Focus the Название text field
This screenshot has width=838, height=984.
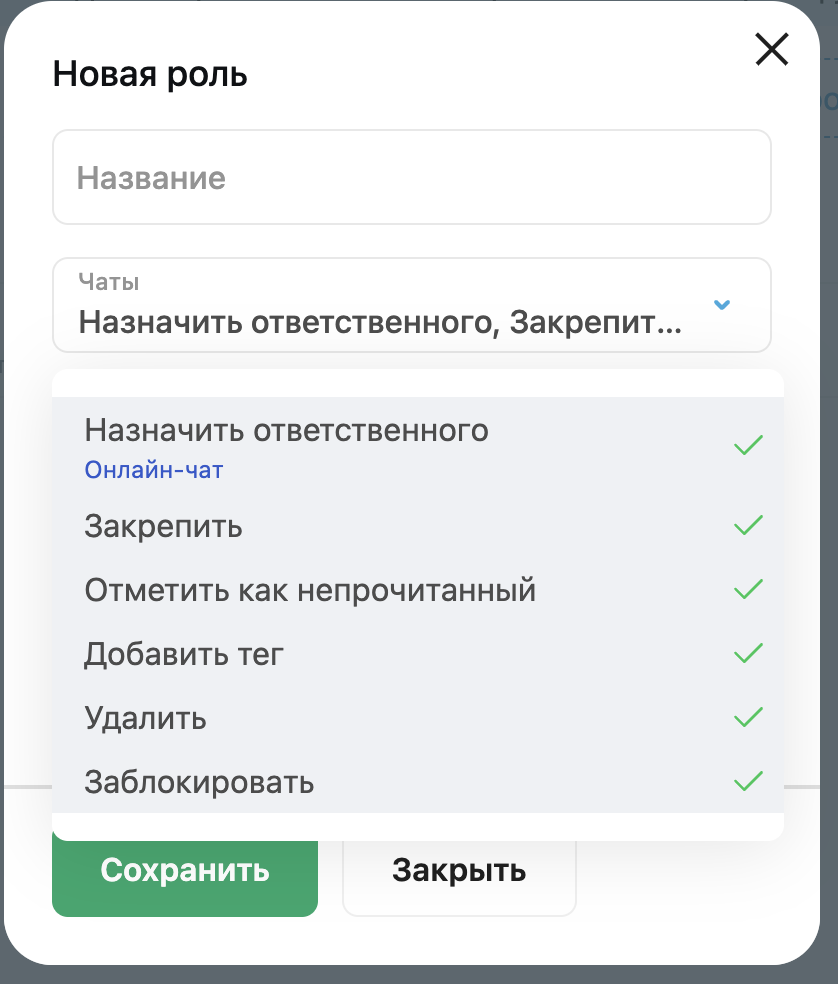tap(412, 177)
